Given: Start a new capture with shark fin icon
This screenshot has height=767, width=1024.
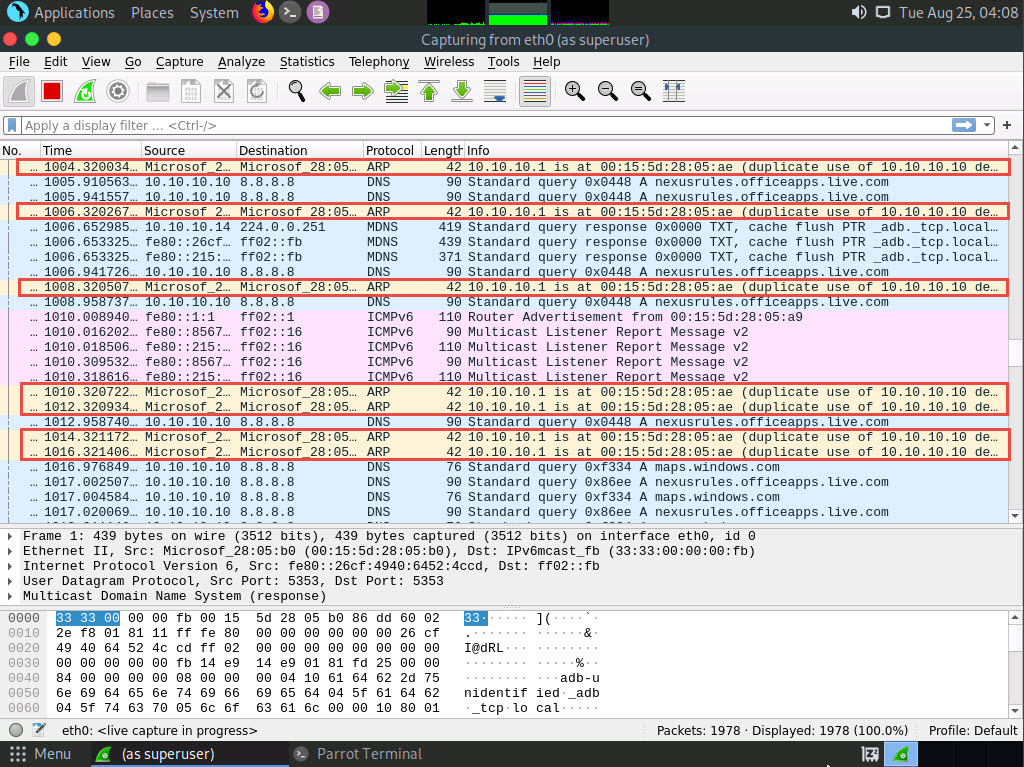Looking at the screenshot, I should point(19,91).
